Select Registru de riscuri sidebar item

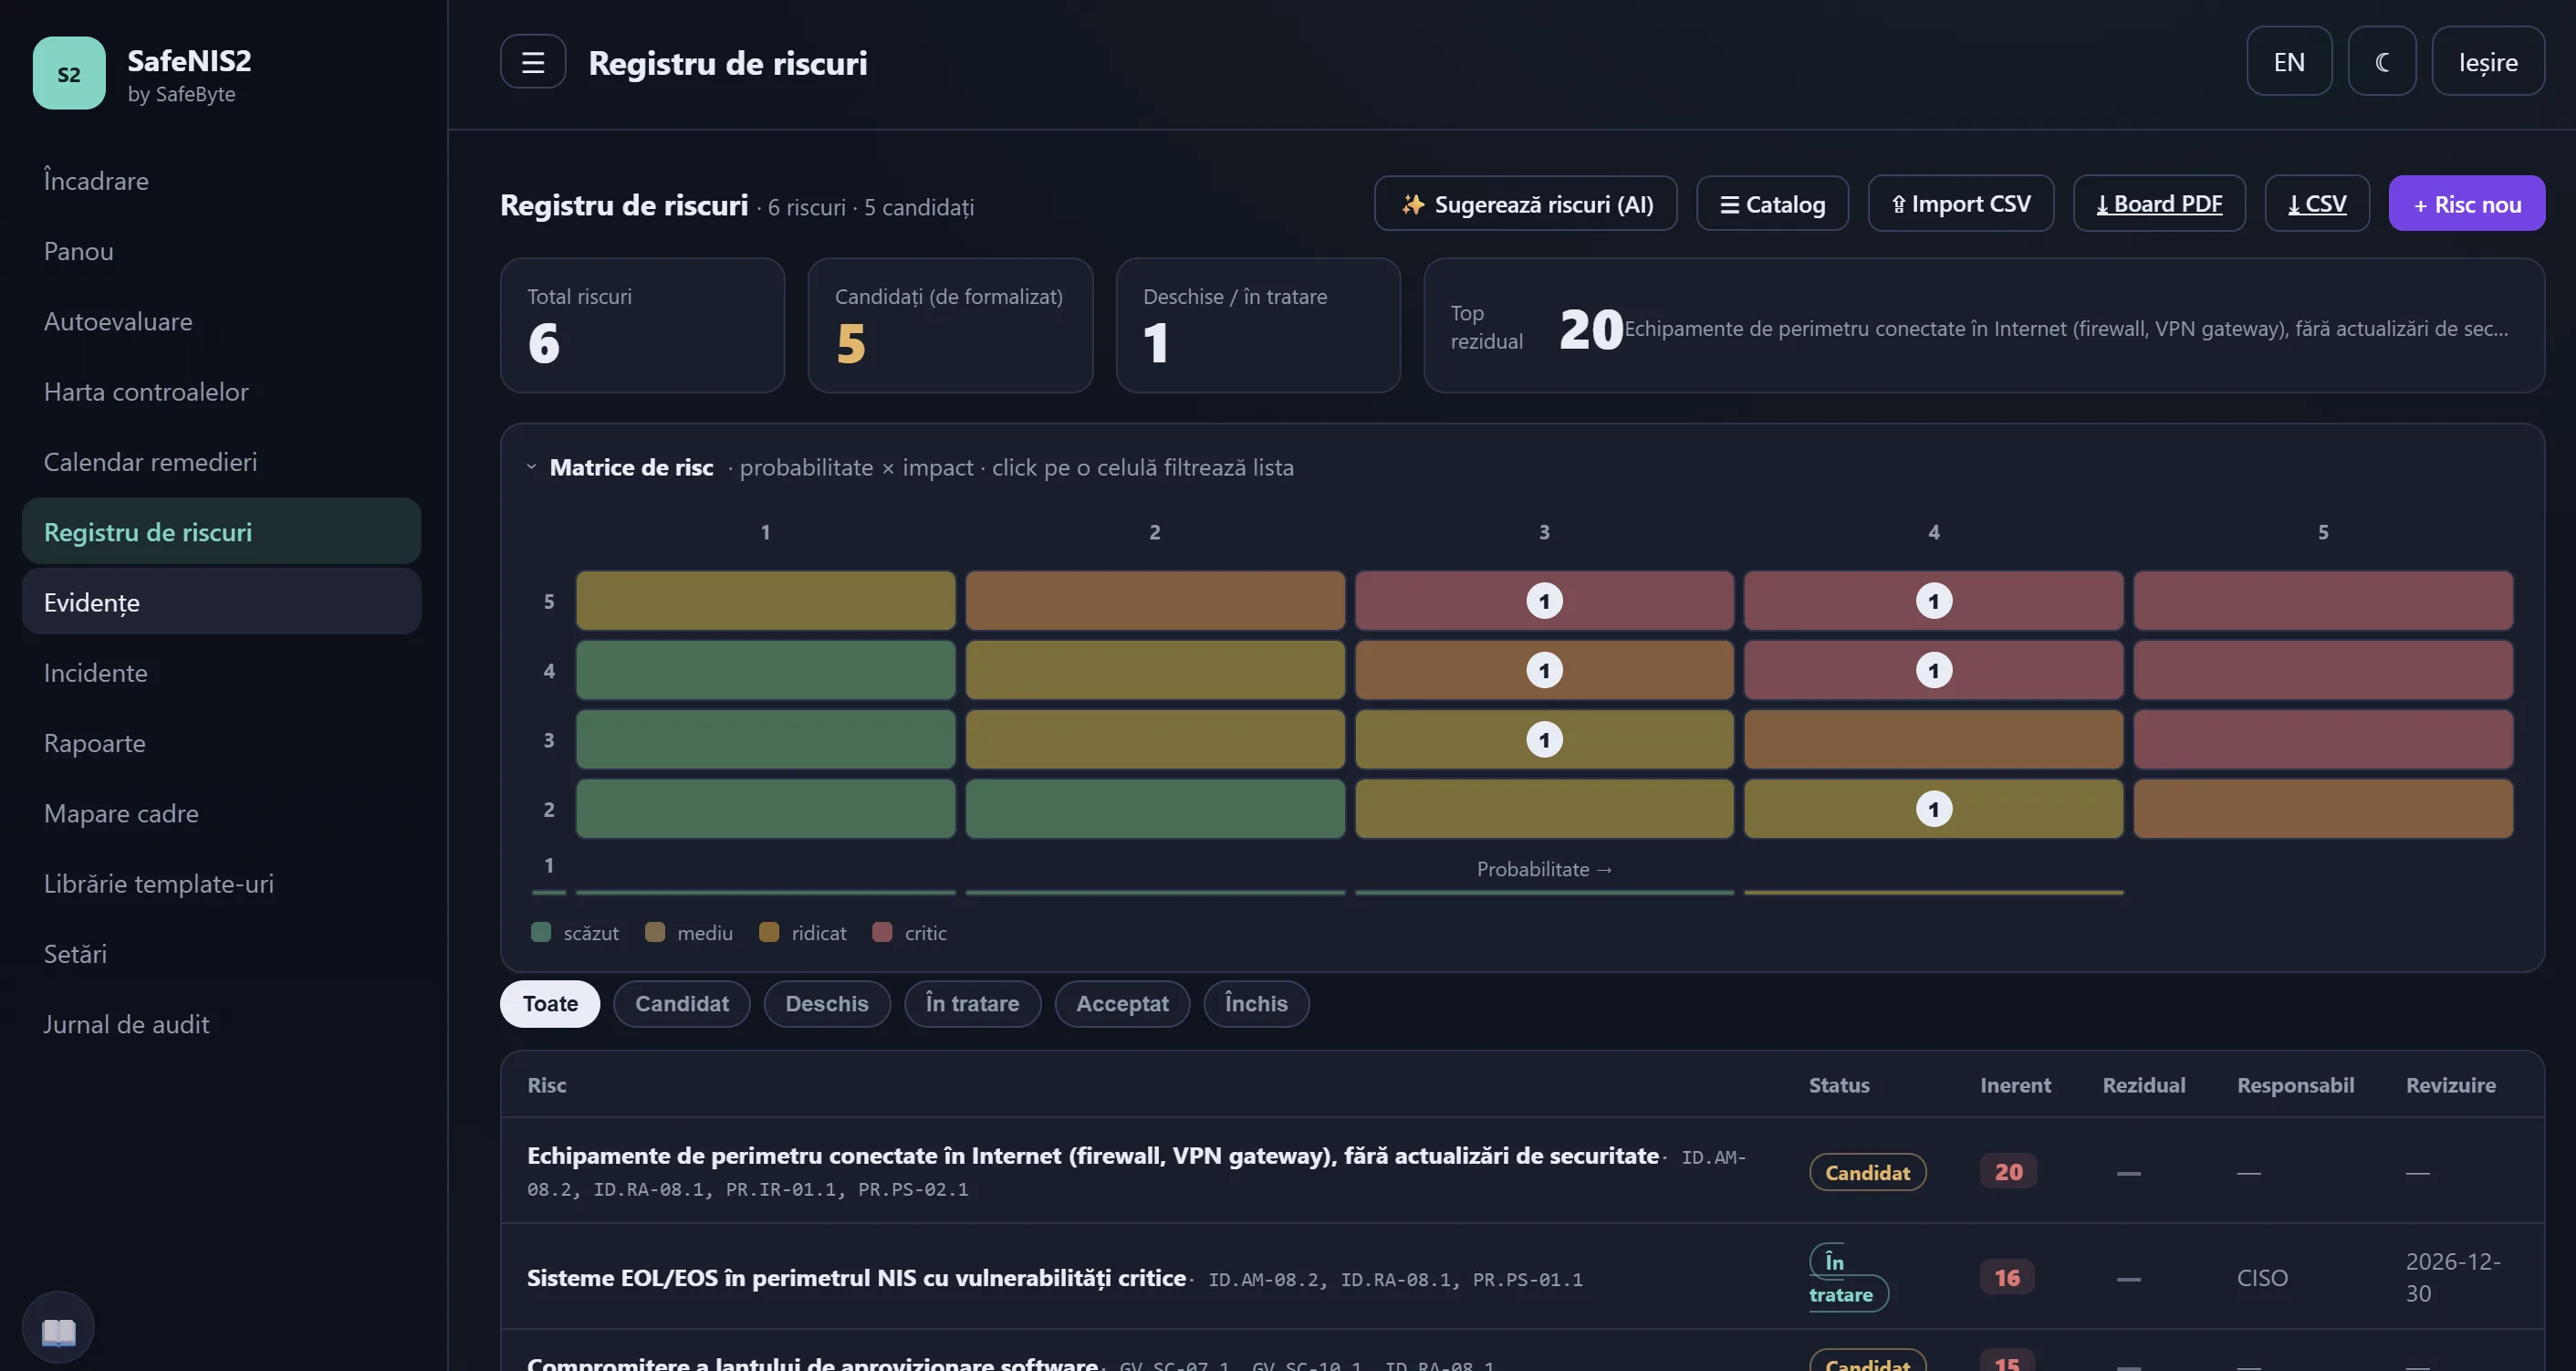(x=221, y=532)
